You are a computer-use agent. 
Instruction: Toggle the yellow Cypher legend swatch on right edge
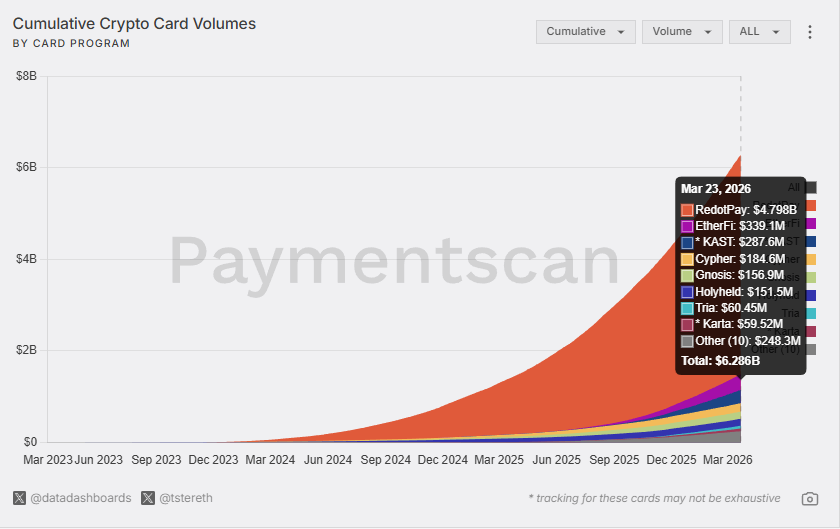coord(811,259)
